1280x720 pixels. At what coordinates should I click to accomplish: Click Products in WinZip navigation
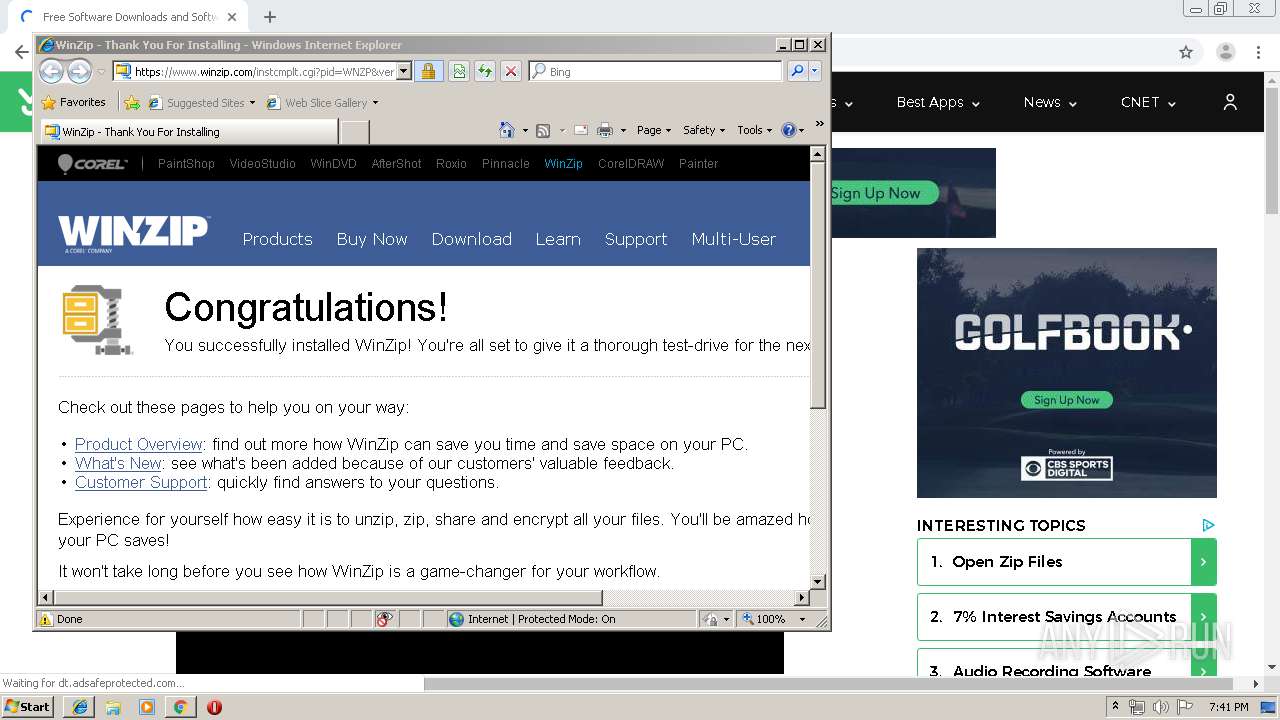[x=277, y=239]
